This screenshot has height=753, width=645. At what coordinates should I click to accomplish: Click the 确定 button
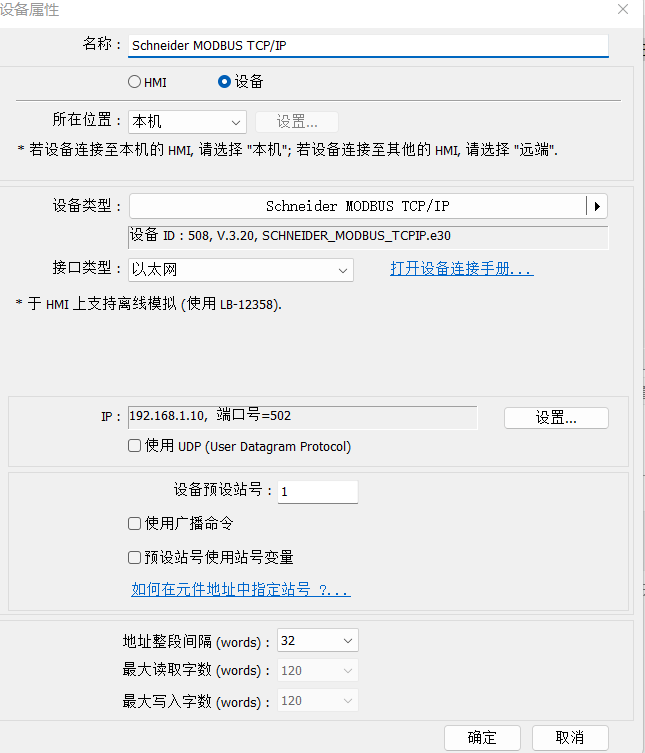(x=482, y=737)
